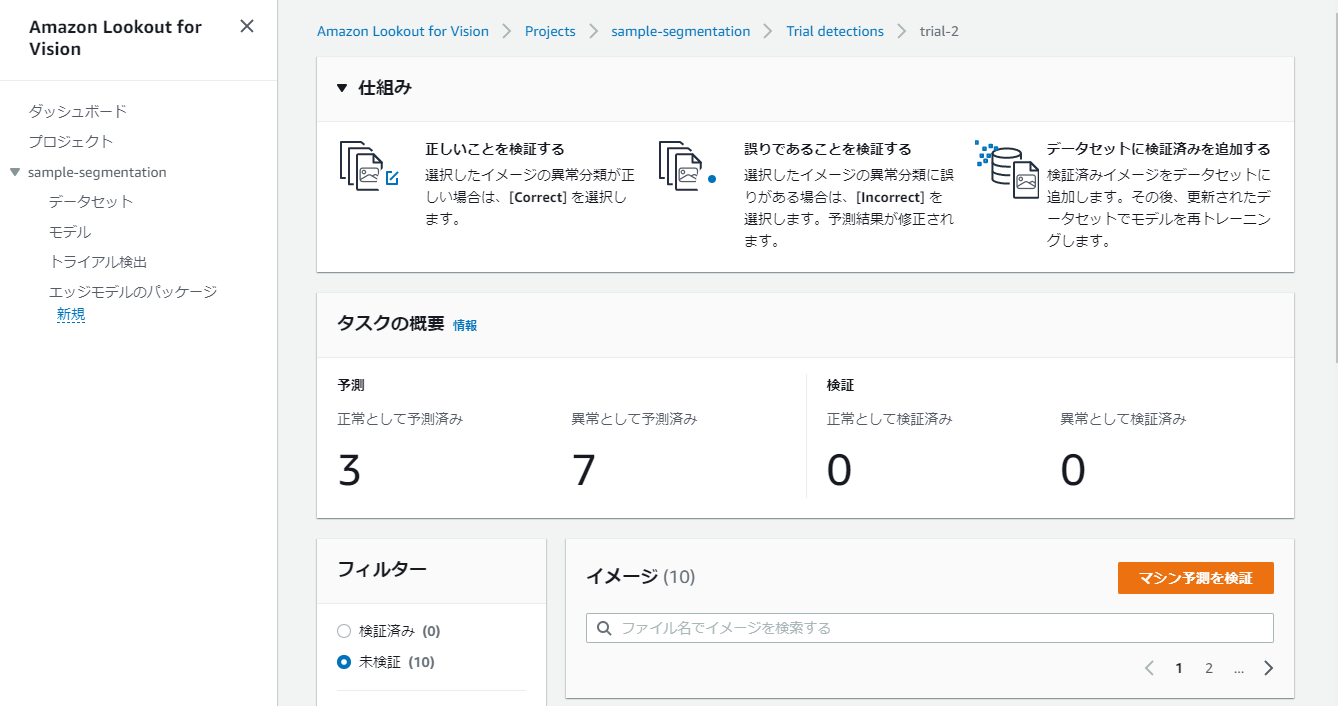This screenshot has width=1338, height=706.
Task: Click the count 3 for 正常として予測済み
Action: [x=349, y=470]
